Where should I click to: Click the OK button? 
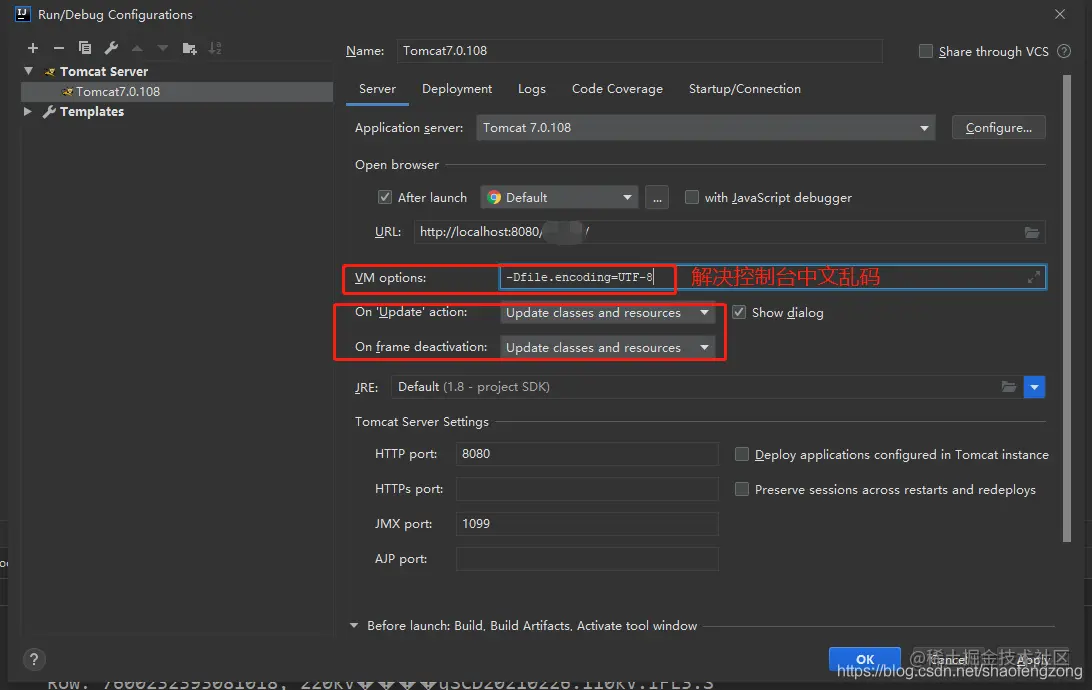click(x=864, y=659)
